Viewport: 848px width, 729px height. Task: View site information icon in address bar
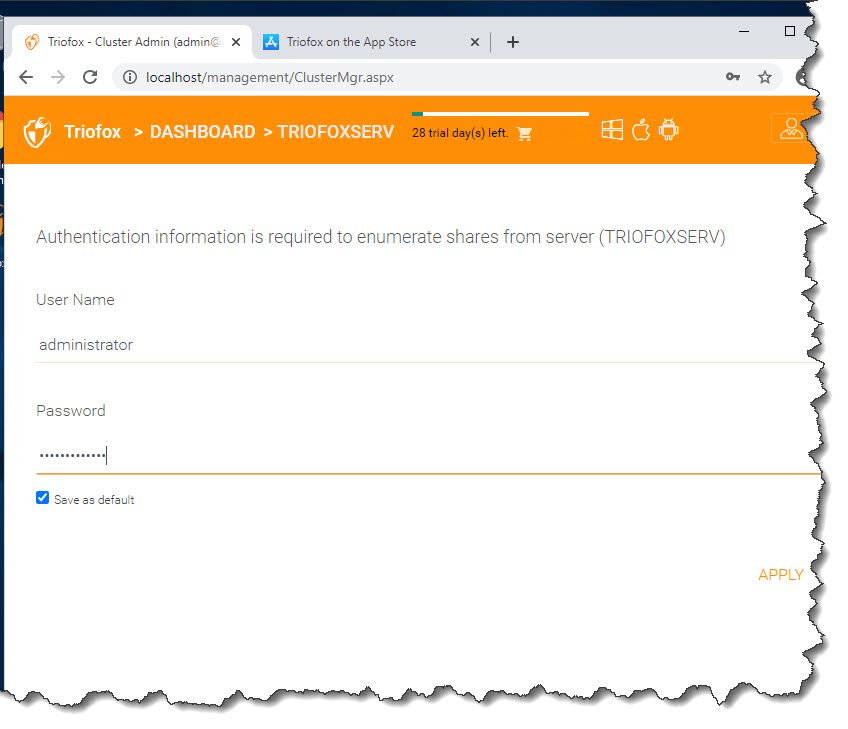(130, 77)
